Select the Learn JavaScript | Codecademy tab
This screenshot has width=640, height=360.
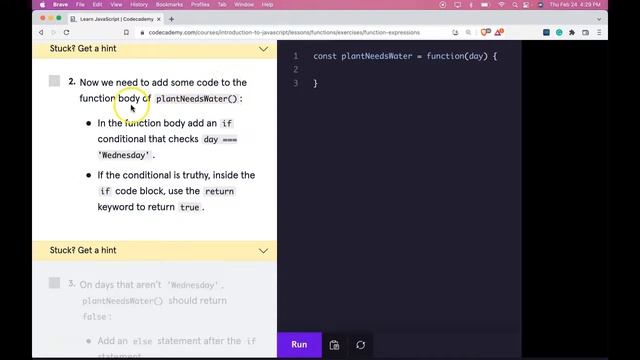pyautogui.click(x=116, y=19)
